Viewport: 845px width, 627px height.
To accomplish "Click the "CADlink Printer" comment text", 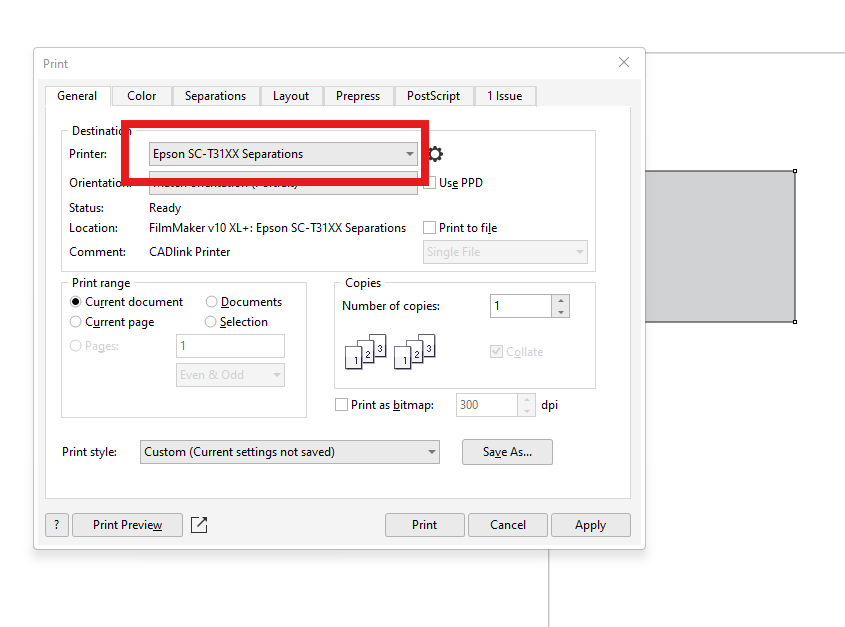I will 190,252.
